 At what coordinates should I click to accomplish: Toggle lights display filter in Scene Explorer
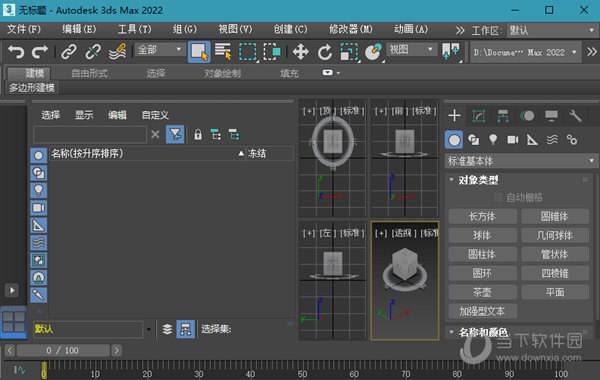[39, 190]
